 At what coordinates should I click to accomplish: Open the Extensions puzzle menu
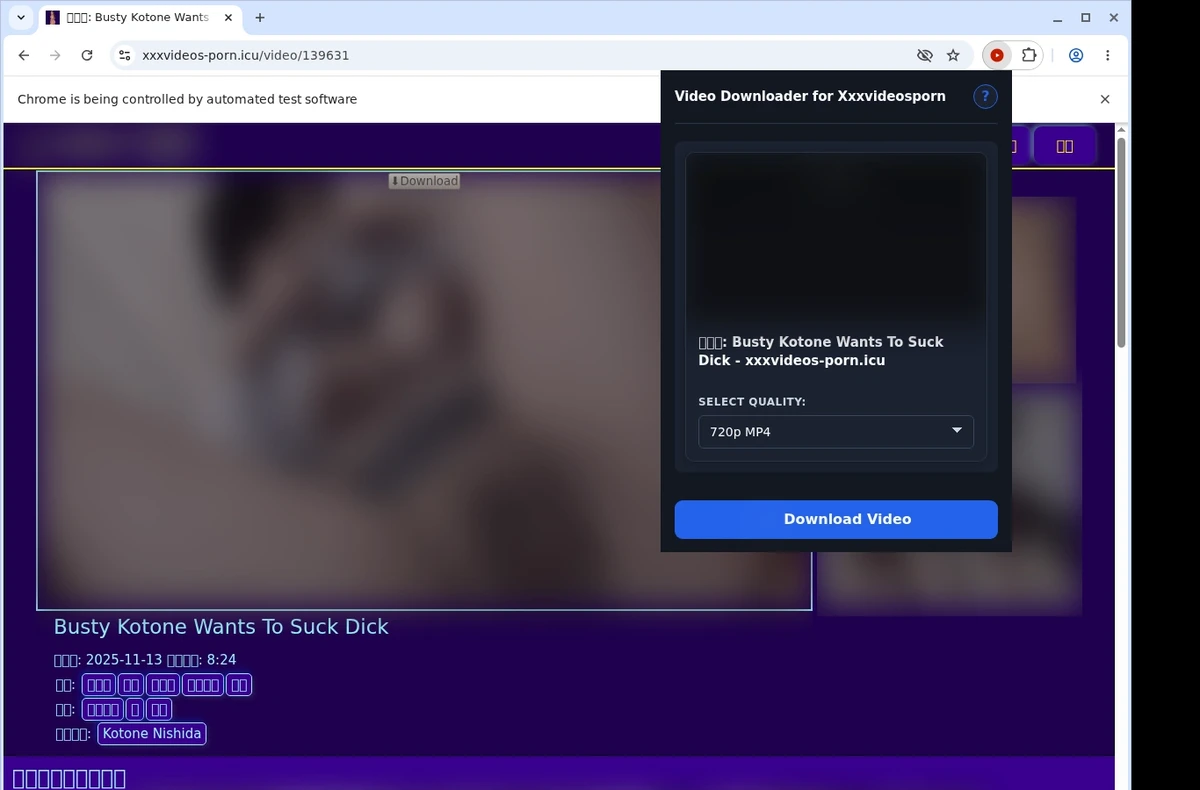[x=1028, y=55]
